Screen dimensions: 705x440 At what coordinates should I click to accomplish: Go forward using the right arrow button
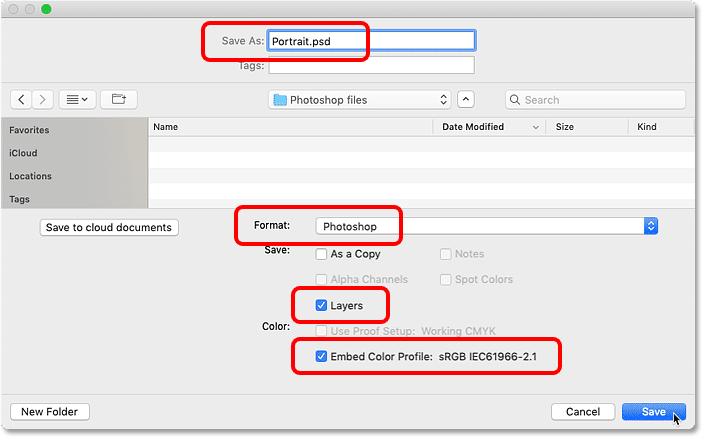pyautogui.click(x=42, y=99)
